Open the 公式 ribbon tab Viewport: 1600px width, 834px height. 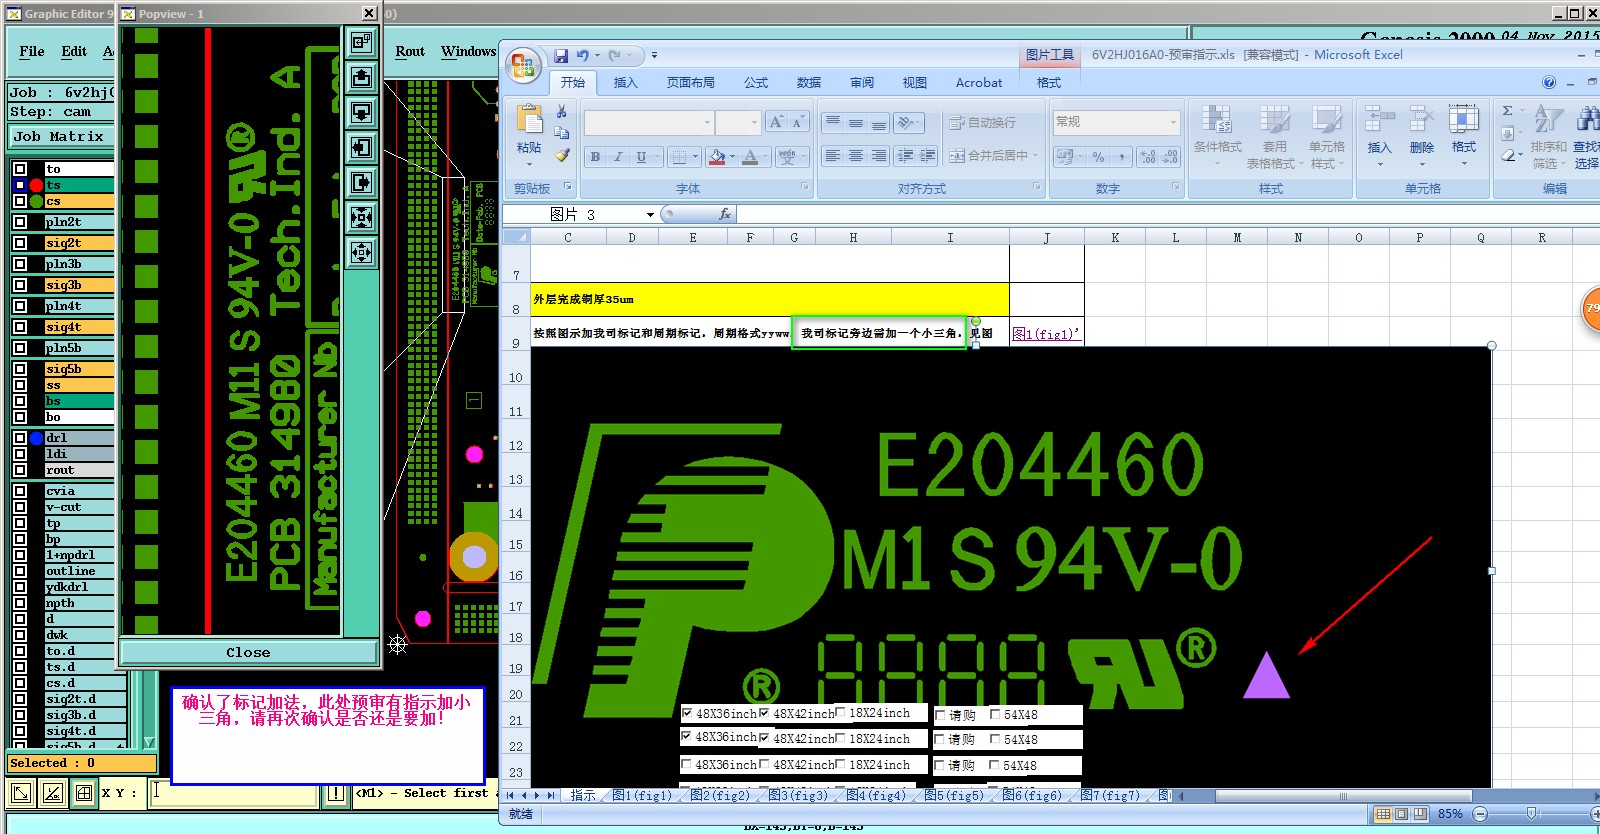(756, 83)
